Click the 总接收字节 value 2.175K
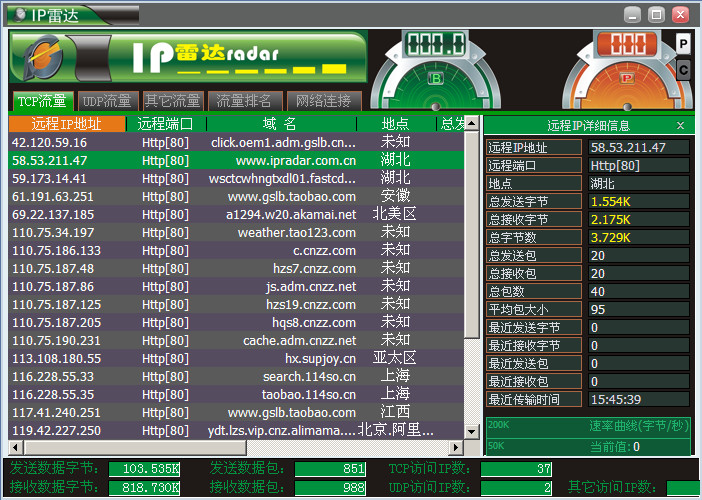The width and height of the screenshot is (702, 500). click(x=639, y=220)
